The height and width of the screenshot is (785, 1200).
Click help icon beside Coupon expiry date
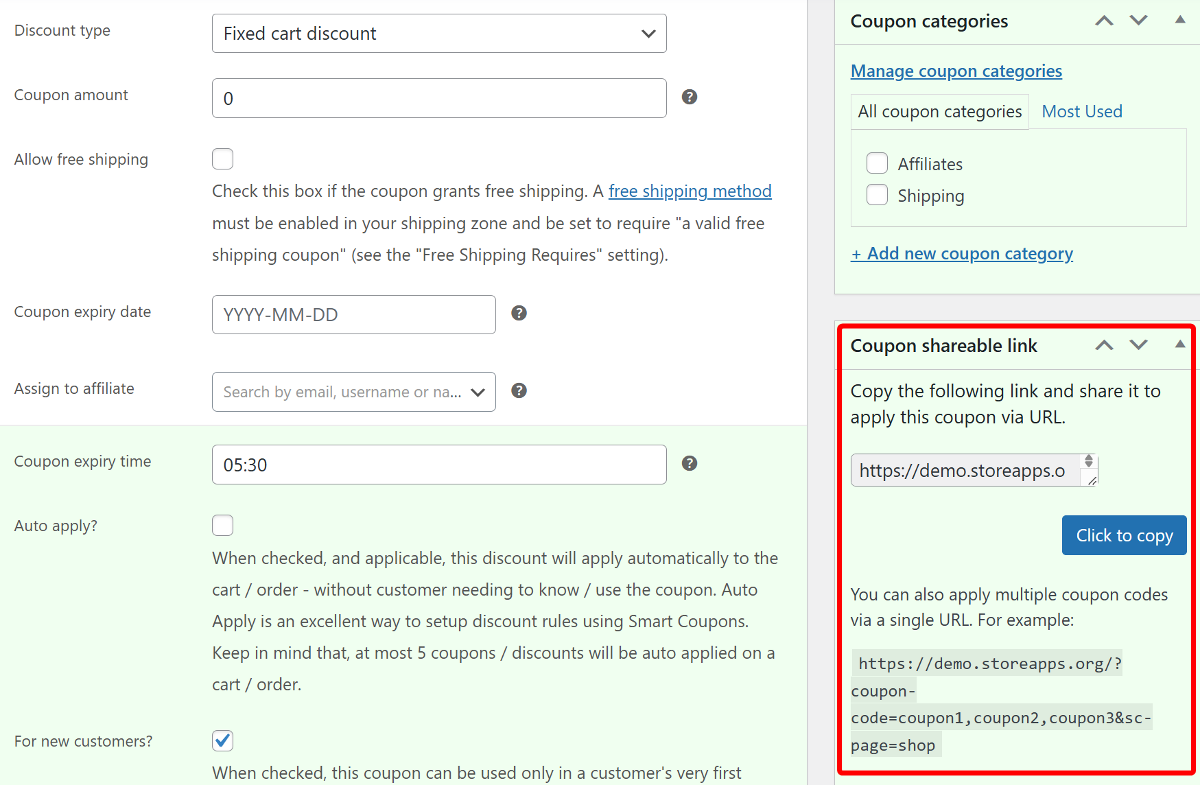click(x=519, y=313)
